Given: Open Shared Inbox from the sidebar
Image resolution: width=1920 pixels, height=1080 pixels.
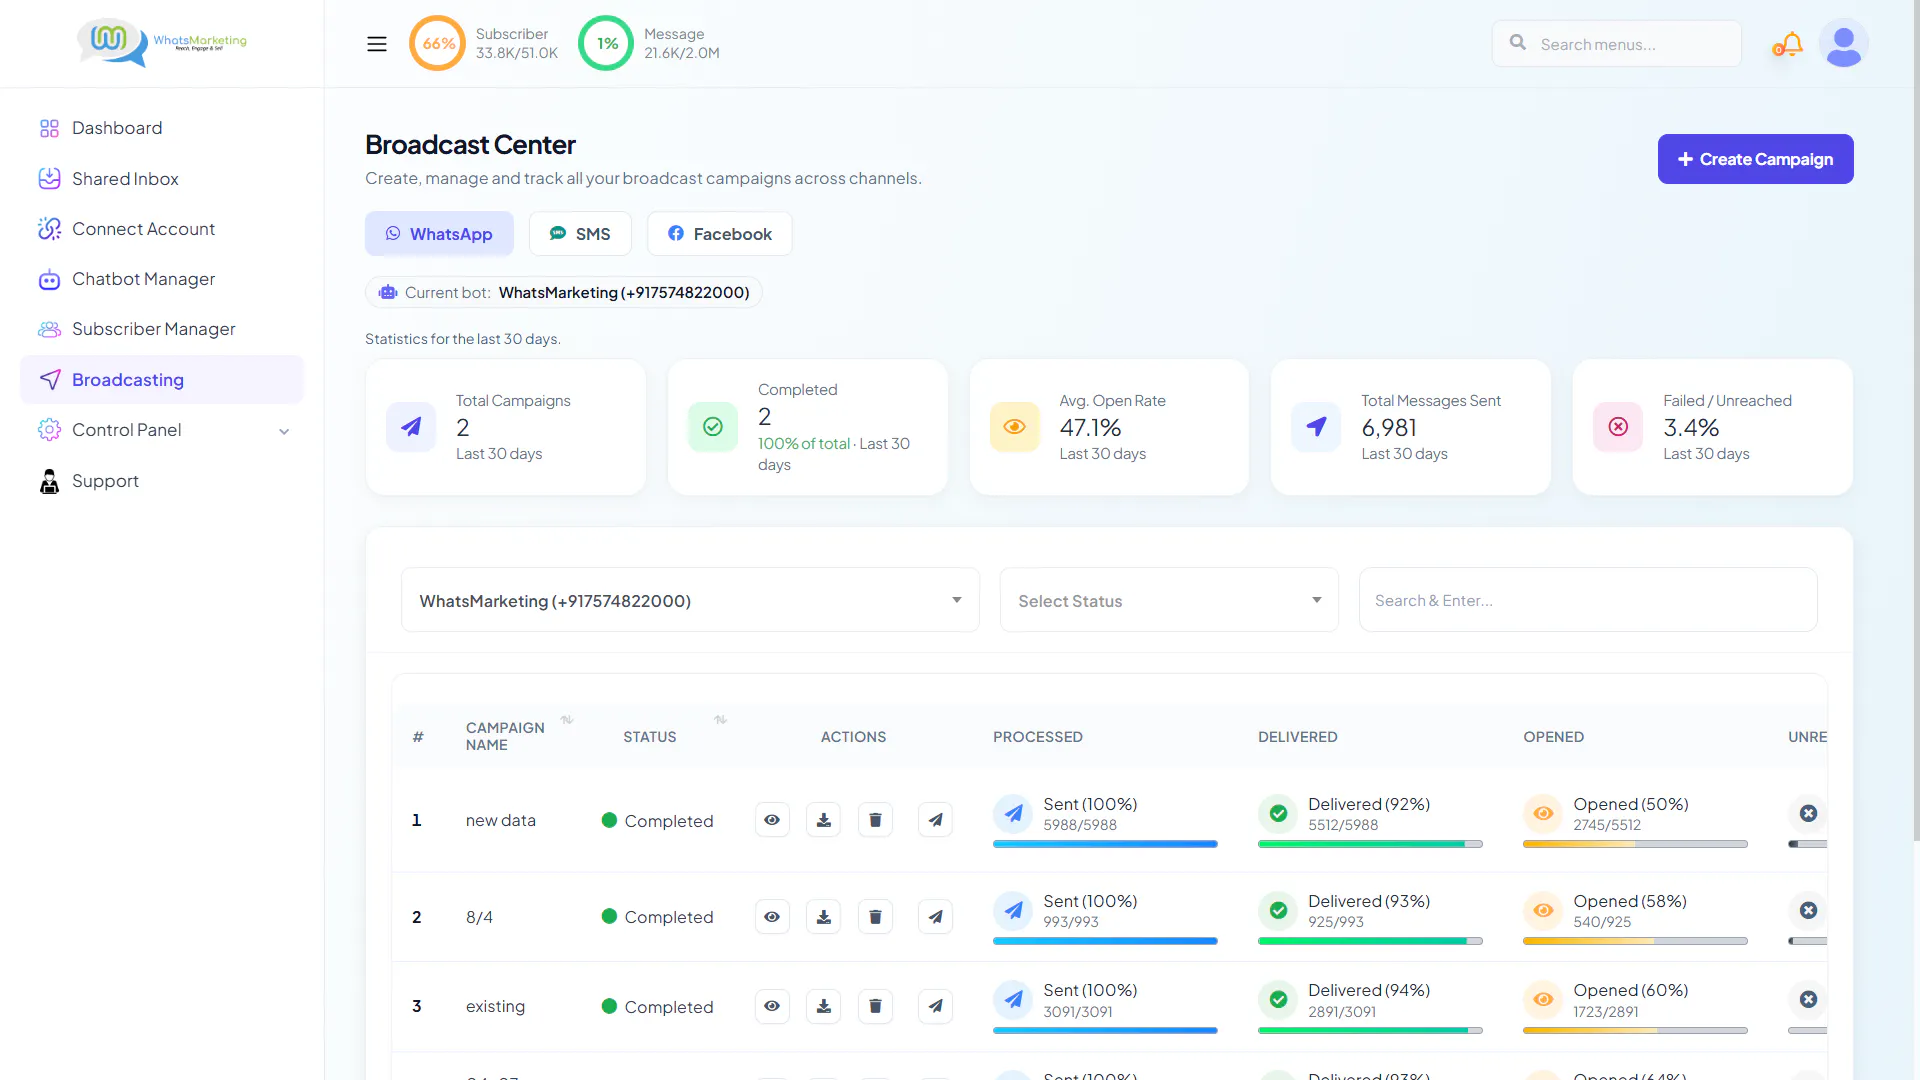Looking at the screenshot, I should point(162,179).
